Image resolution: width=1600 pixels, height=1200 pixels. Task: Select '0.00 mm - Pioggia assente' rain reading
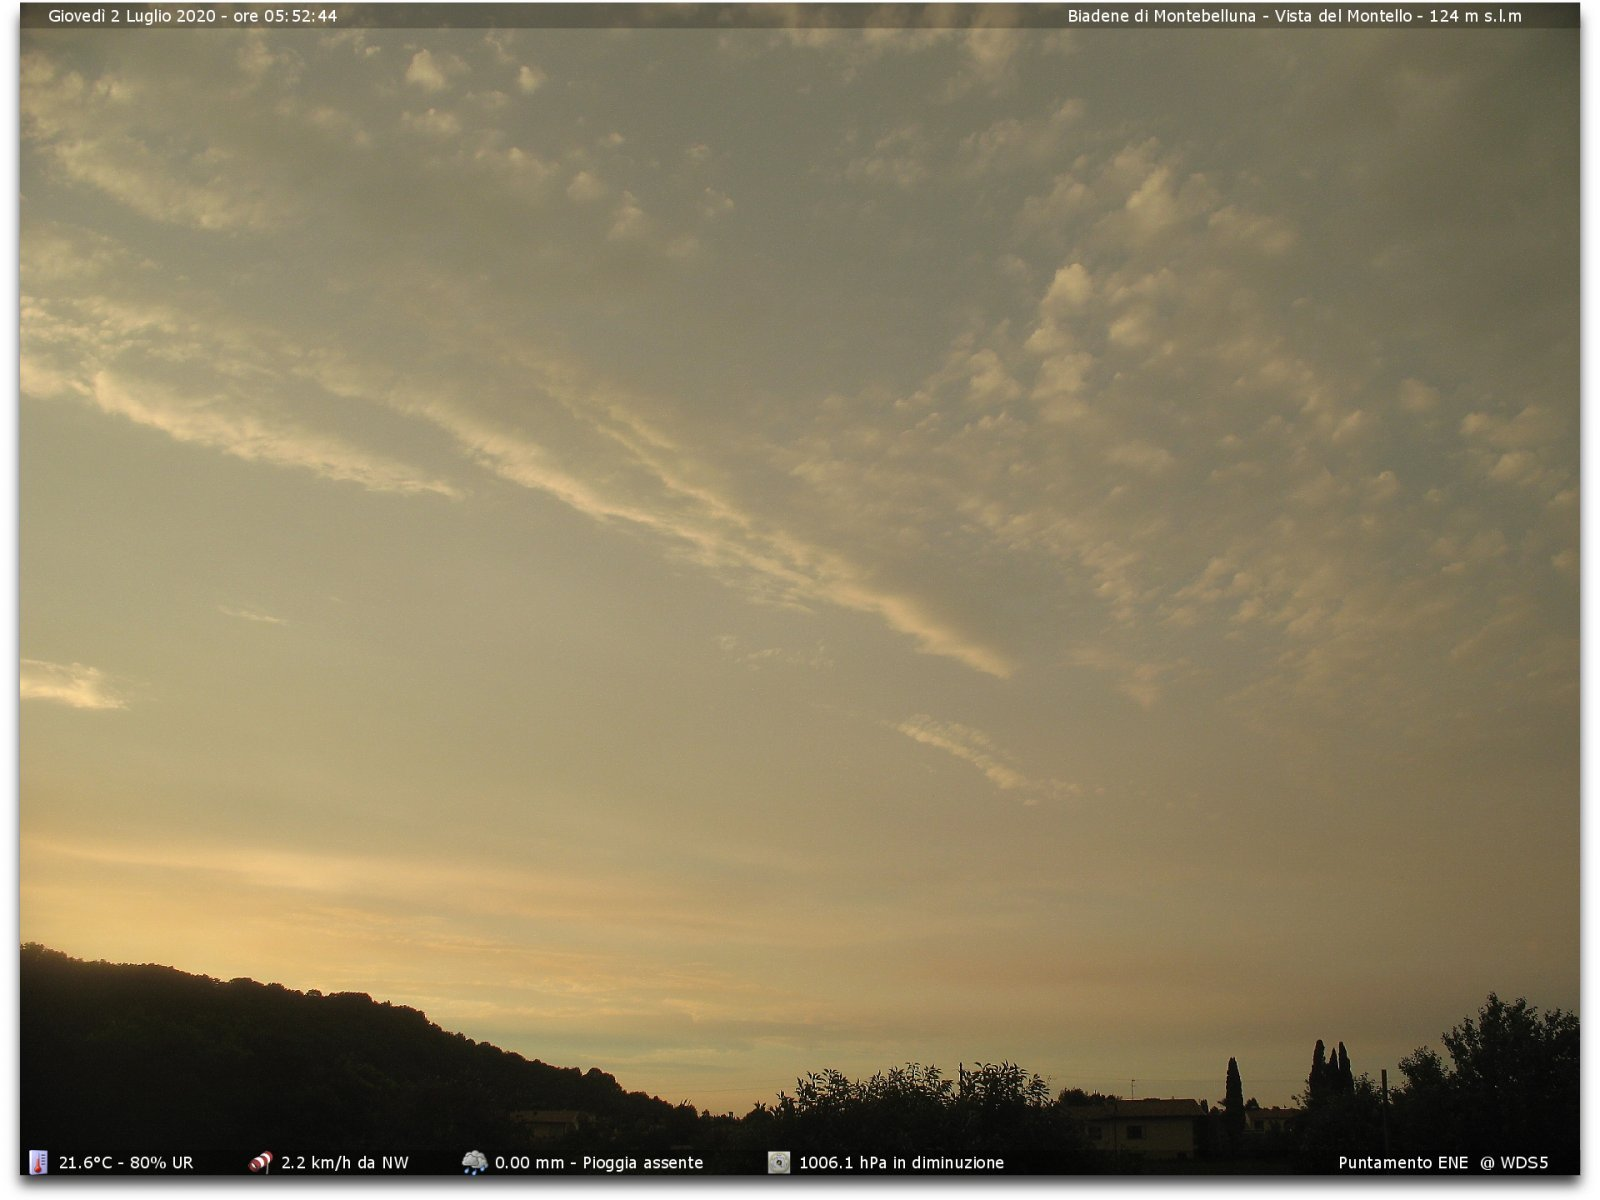click(x=598, y=1163)
